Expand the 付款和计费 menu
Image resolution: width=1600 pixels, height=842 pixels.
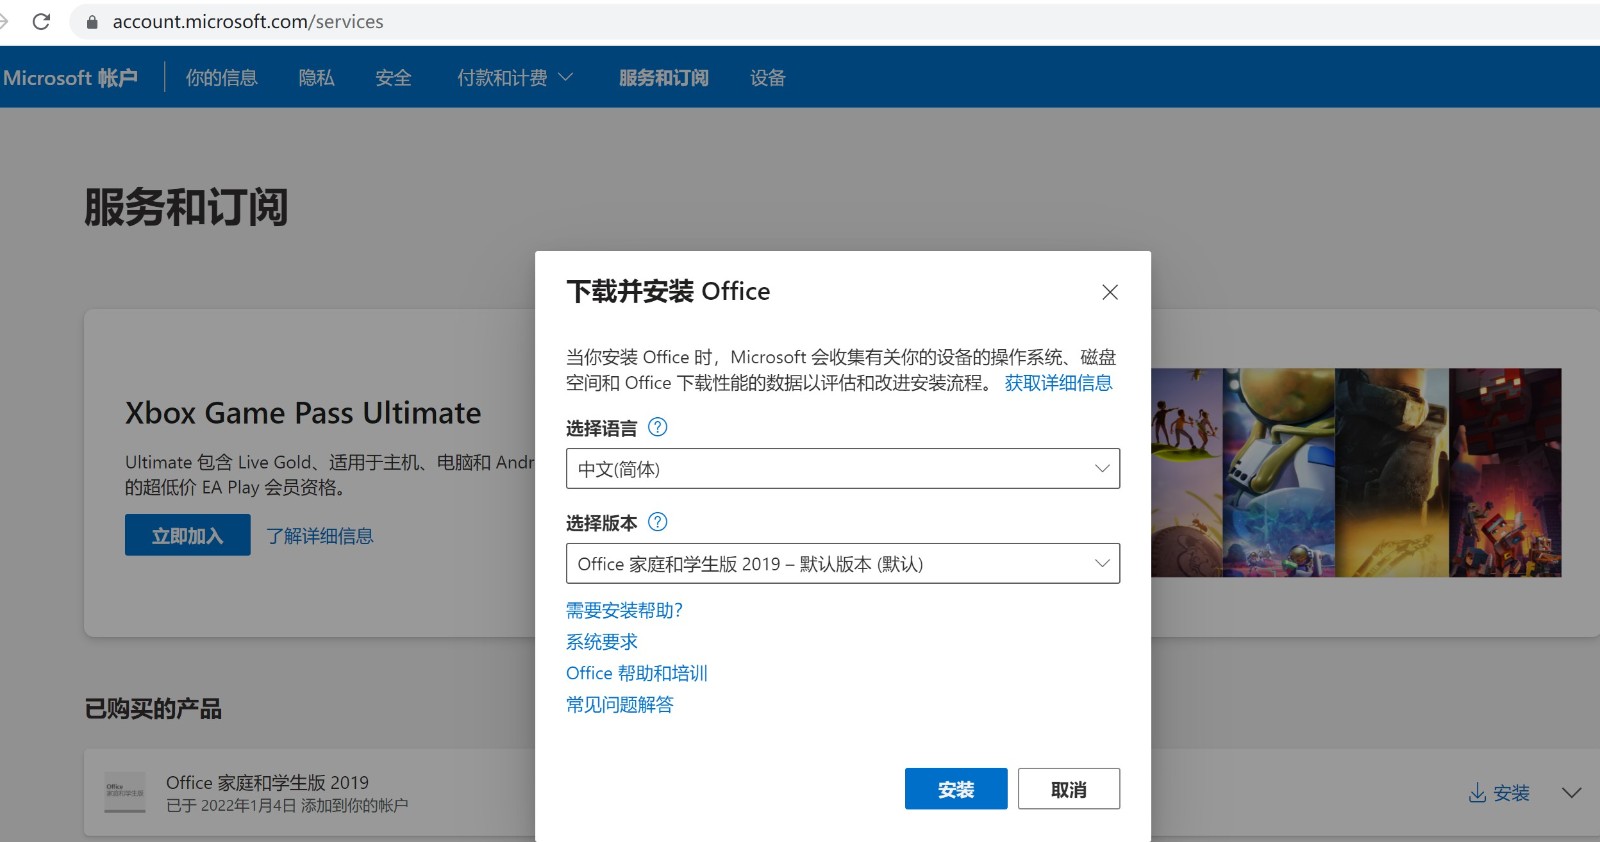coord(515,78)
